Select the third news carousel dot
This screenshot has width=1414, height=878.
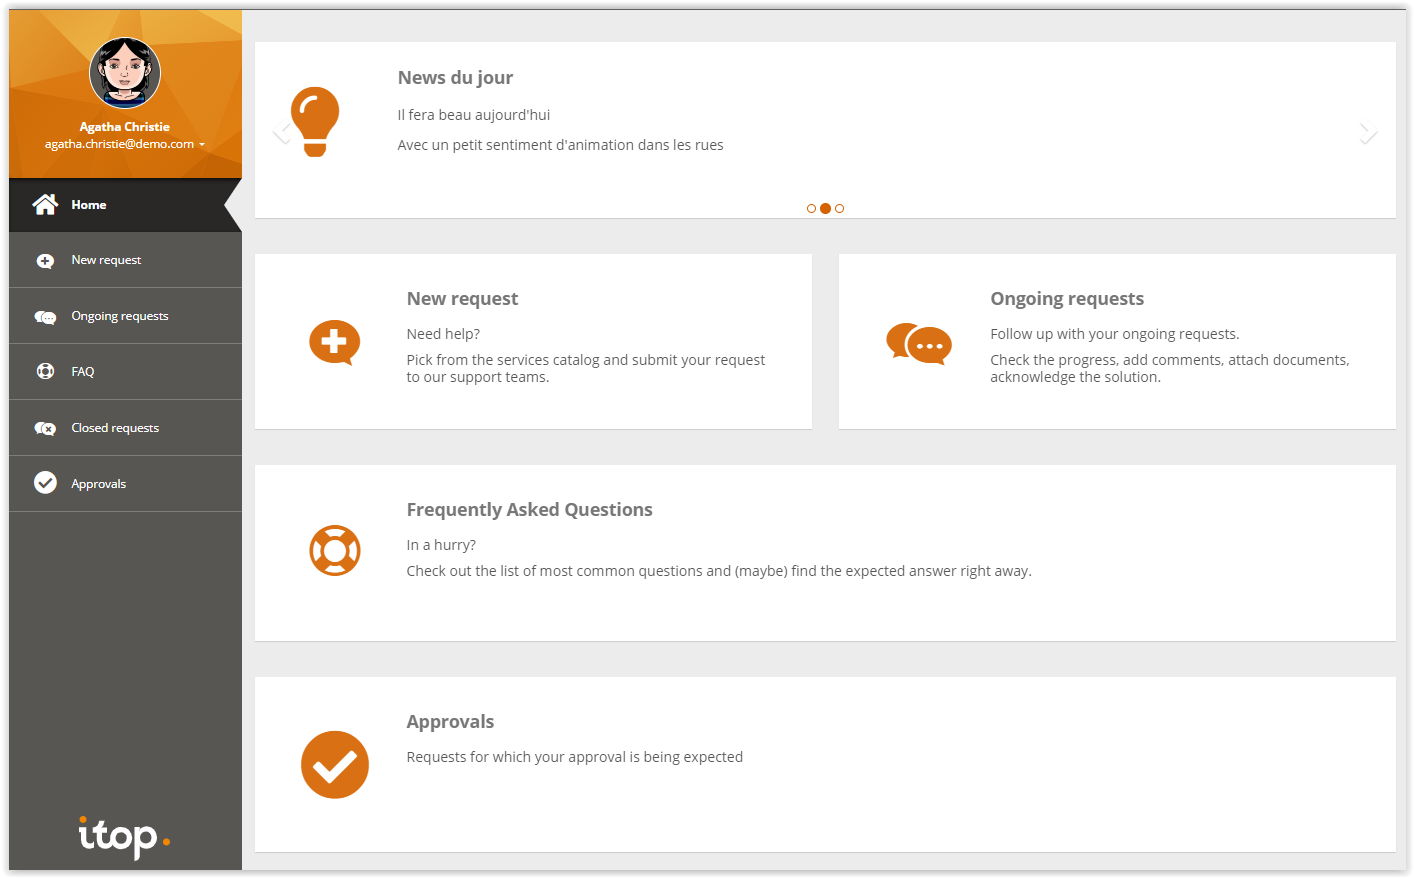839,209
